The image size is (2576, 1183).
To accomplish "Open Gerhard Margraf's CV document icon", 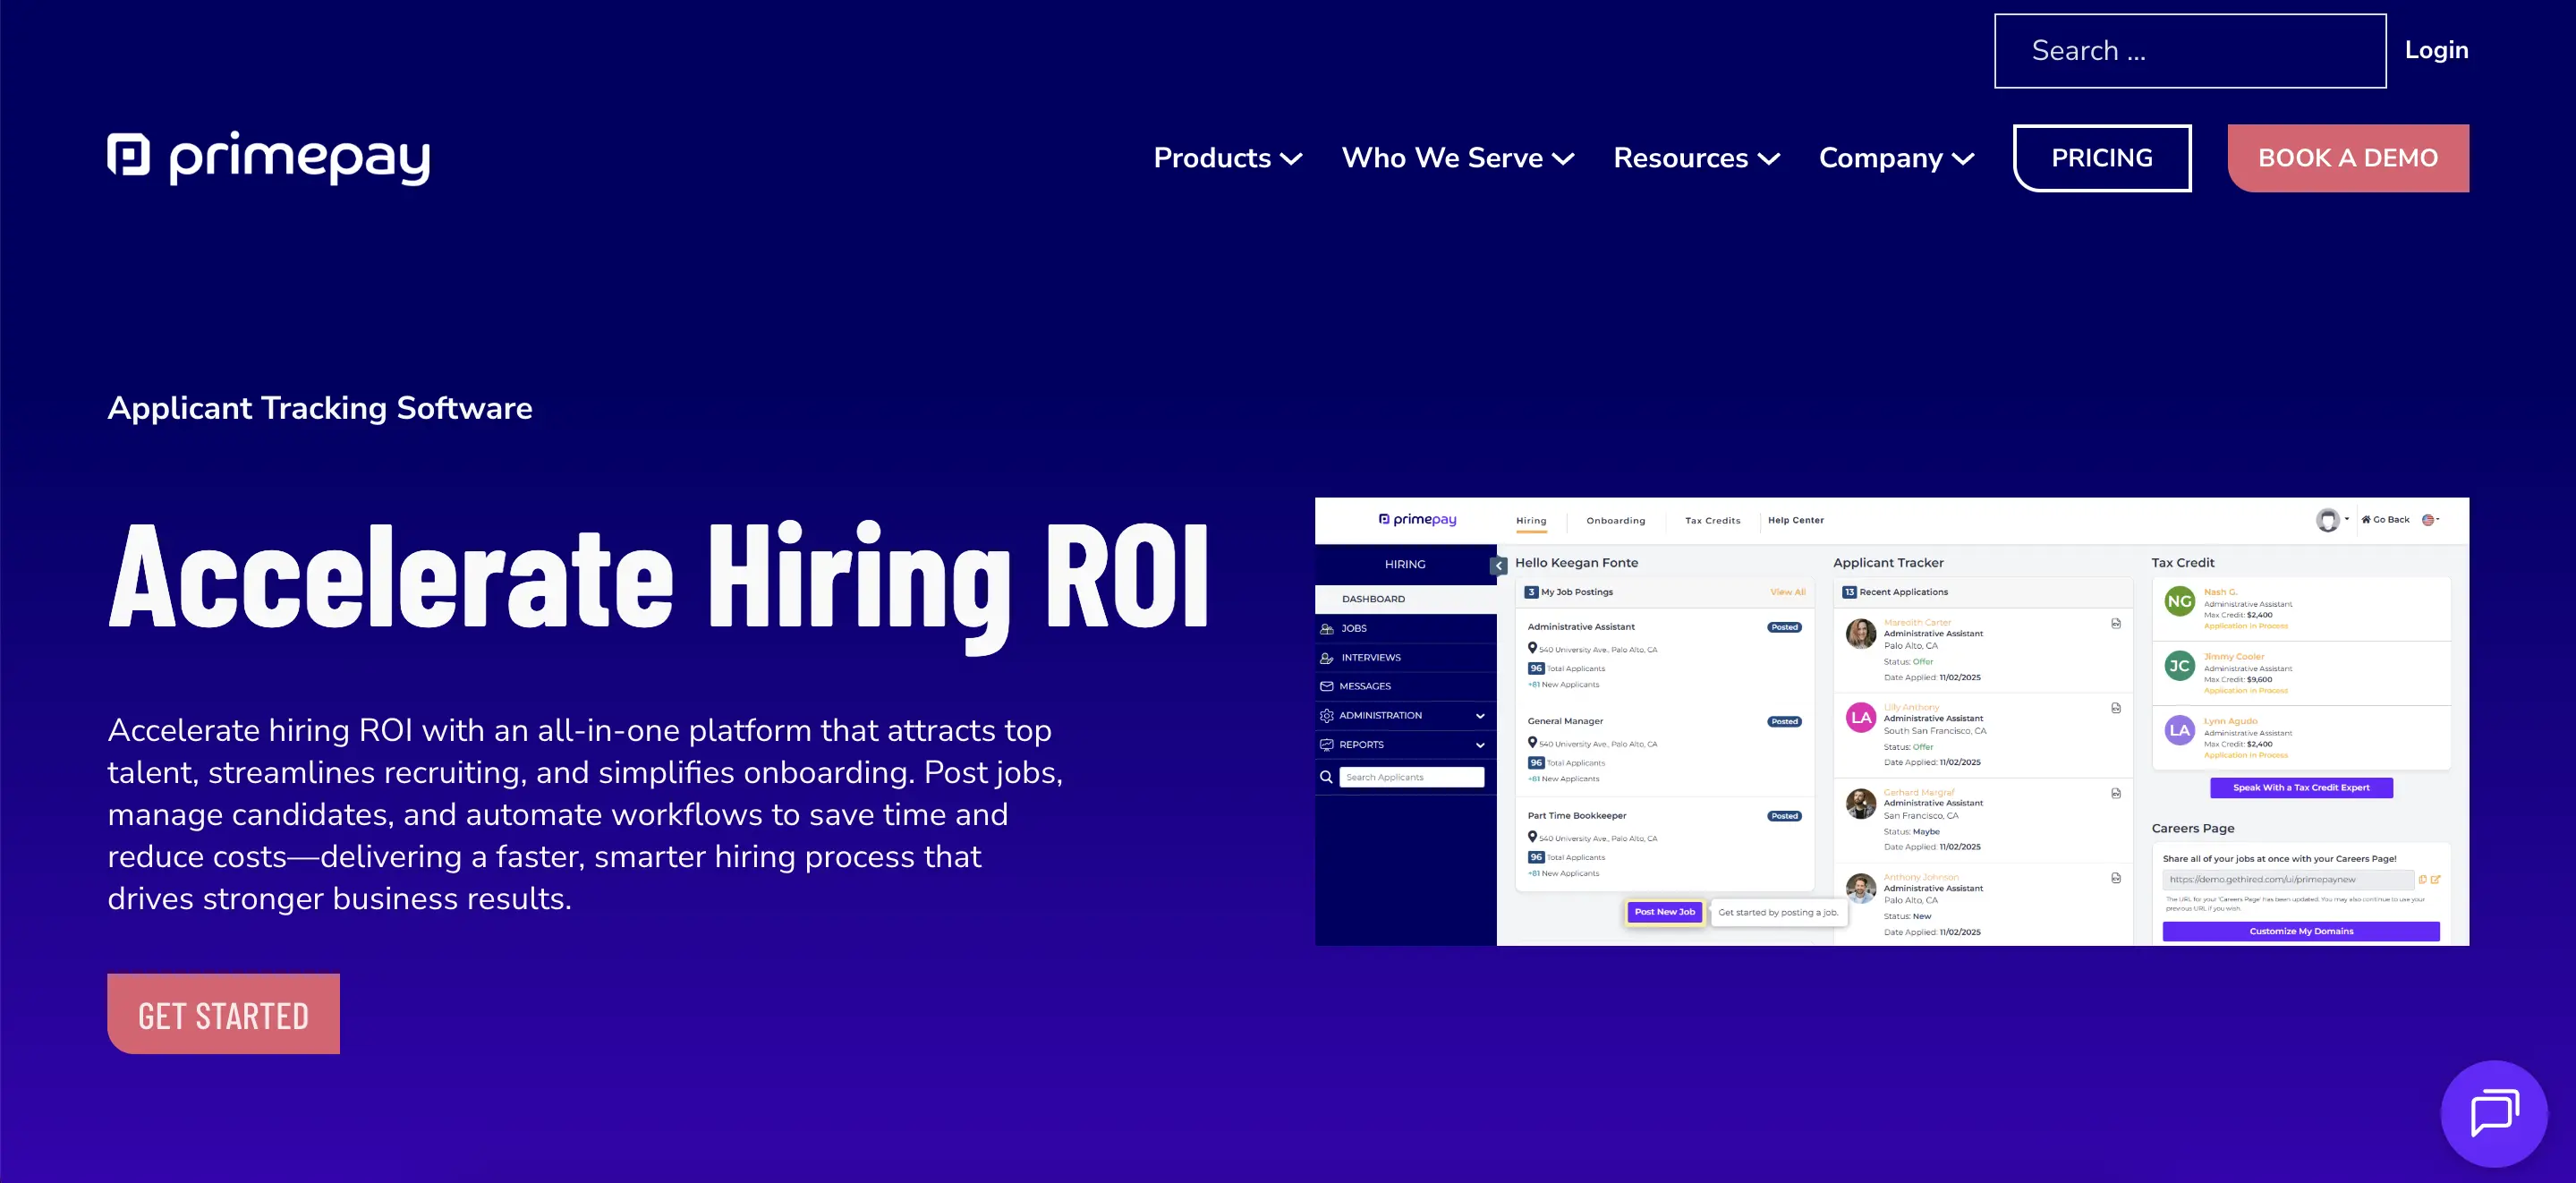I will coord(2116,794).
